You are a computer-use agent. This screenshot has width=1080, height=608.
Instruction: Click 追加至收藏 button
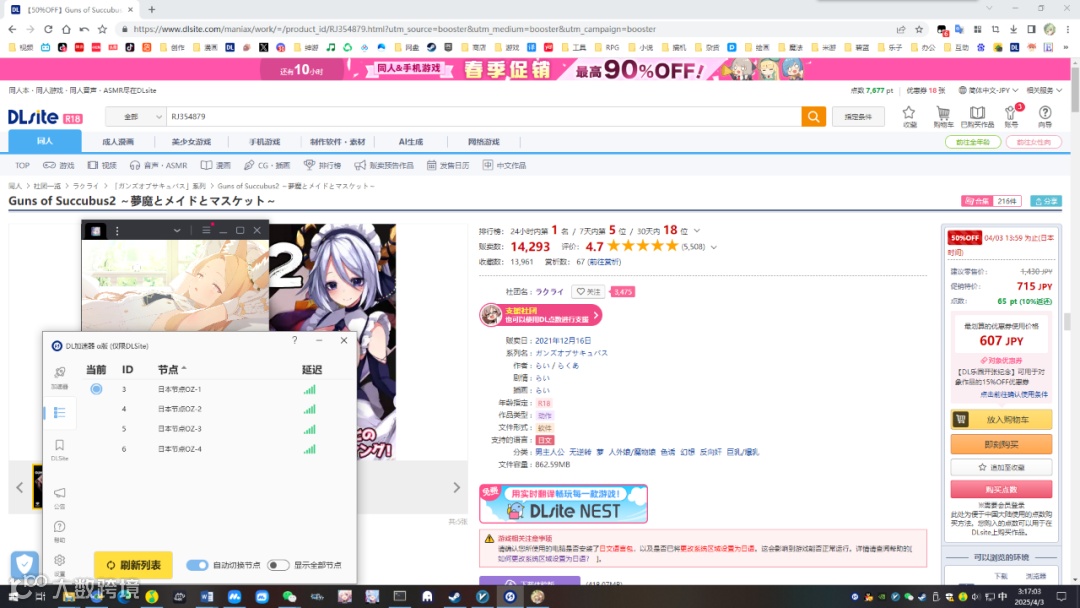coord(1001,467)
